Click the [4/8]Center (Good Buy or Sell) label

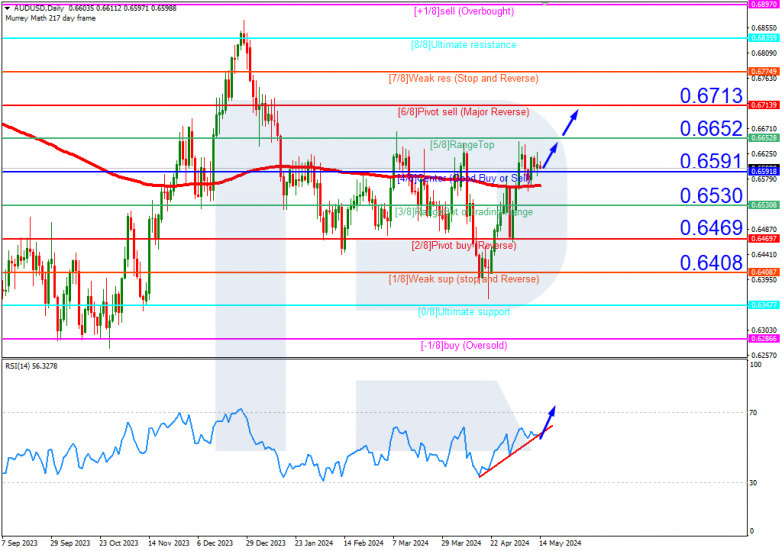[464, 178]
